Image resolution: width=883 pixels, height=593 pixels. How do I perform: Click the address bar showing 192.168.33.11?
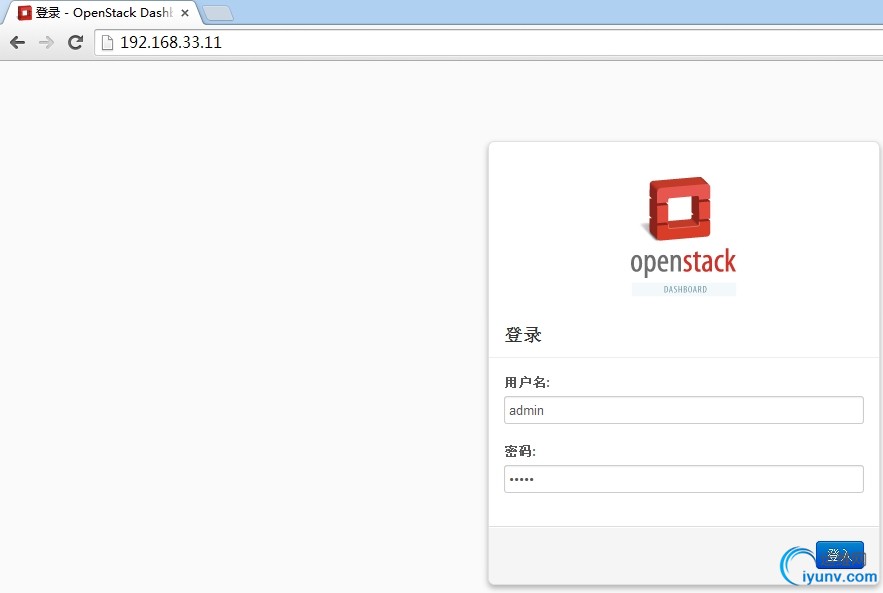click(x=489, y=42)
